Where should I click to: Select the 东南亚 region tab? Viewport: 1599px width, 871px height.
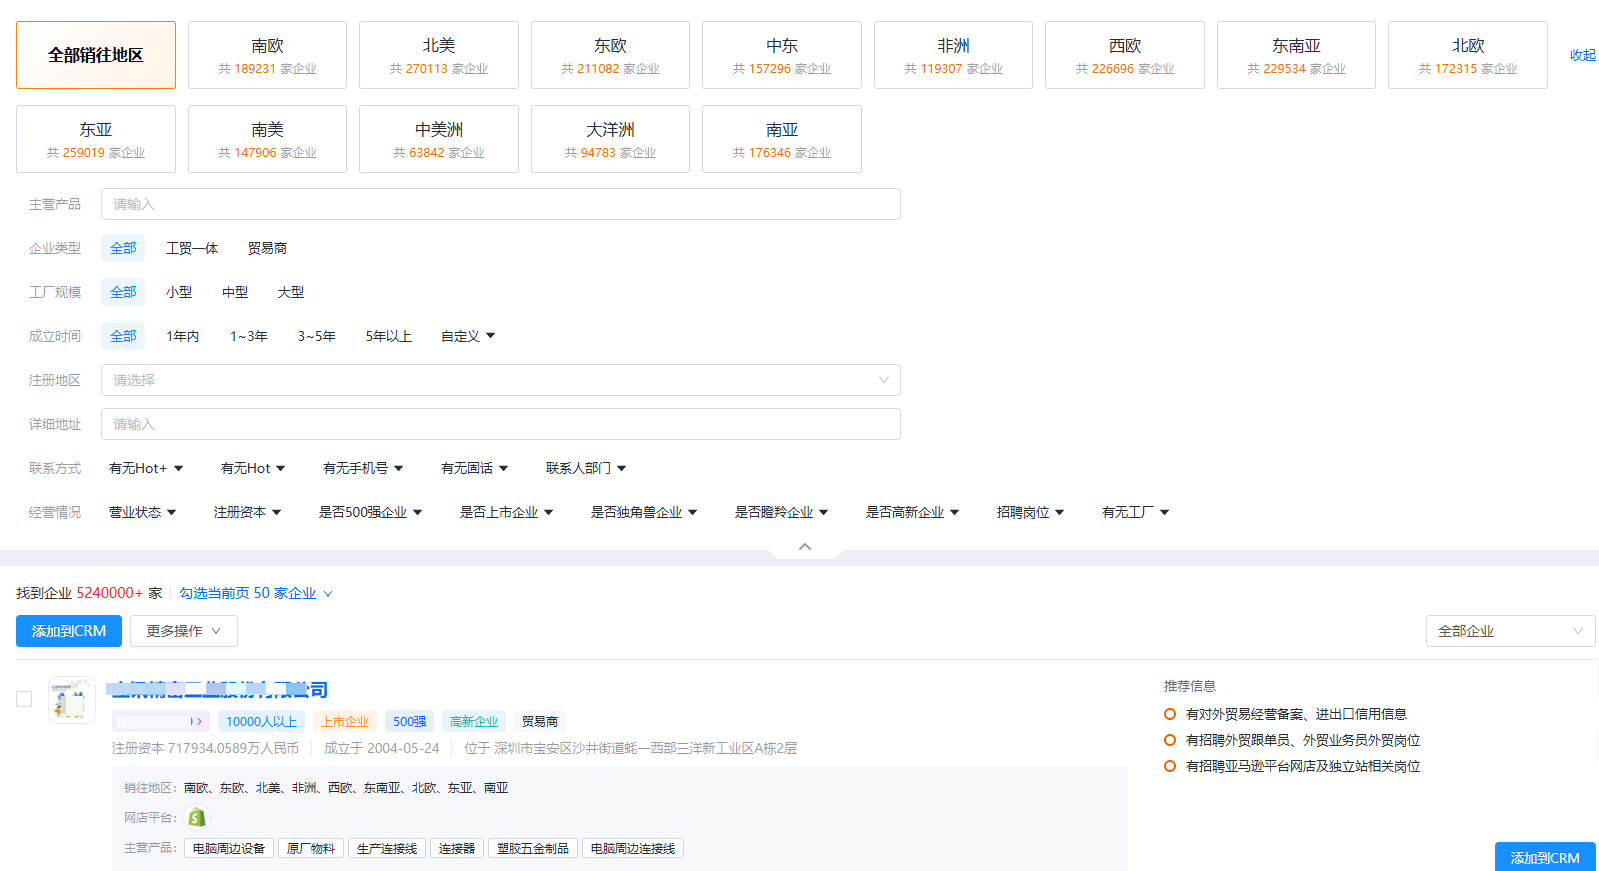click(x=1296, y=55)
